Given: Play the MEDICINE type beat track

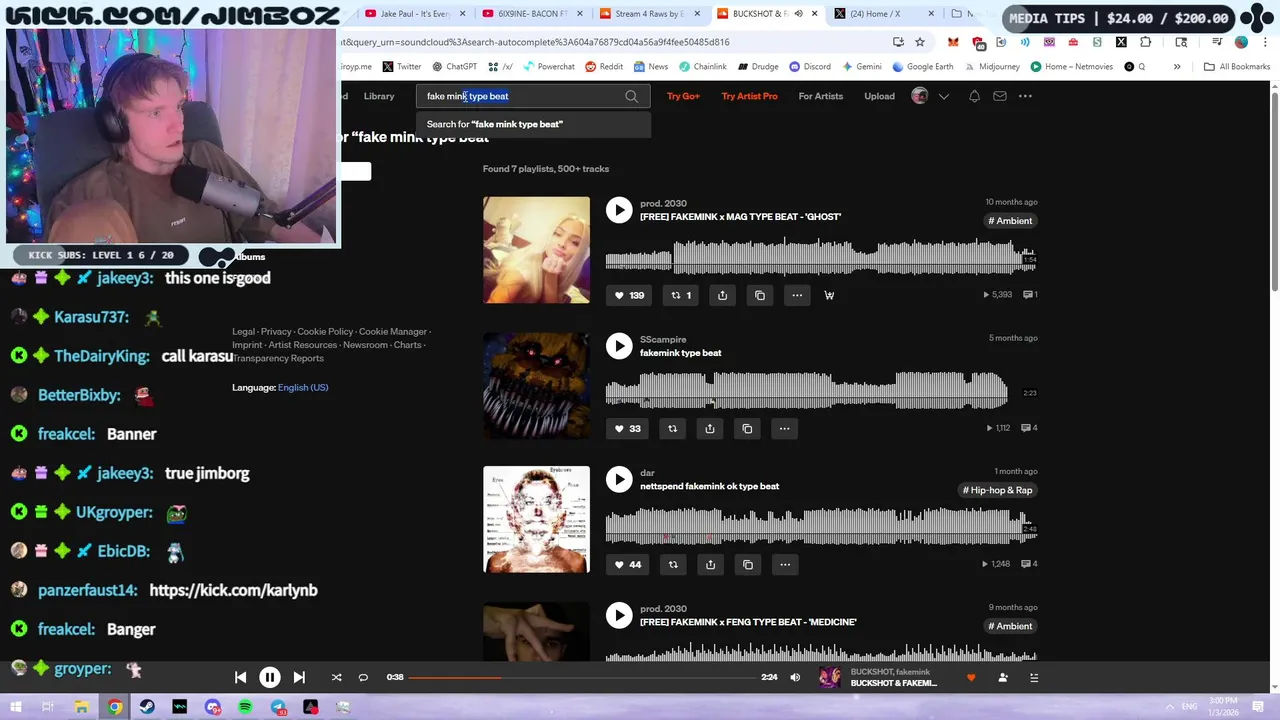Looking at the screenshot, I should [619, 615].
